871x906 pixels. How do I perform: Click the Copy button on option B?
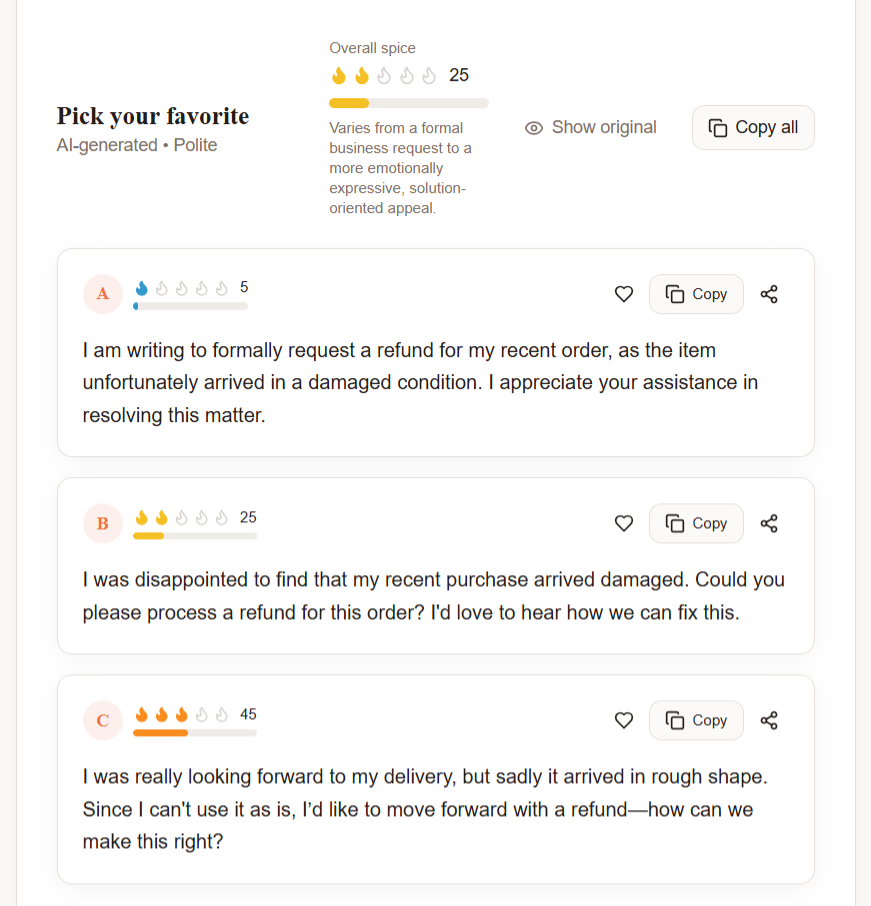[x=696, y=522]
